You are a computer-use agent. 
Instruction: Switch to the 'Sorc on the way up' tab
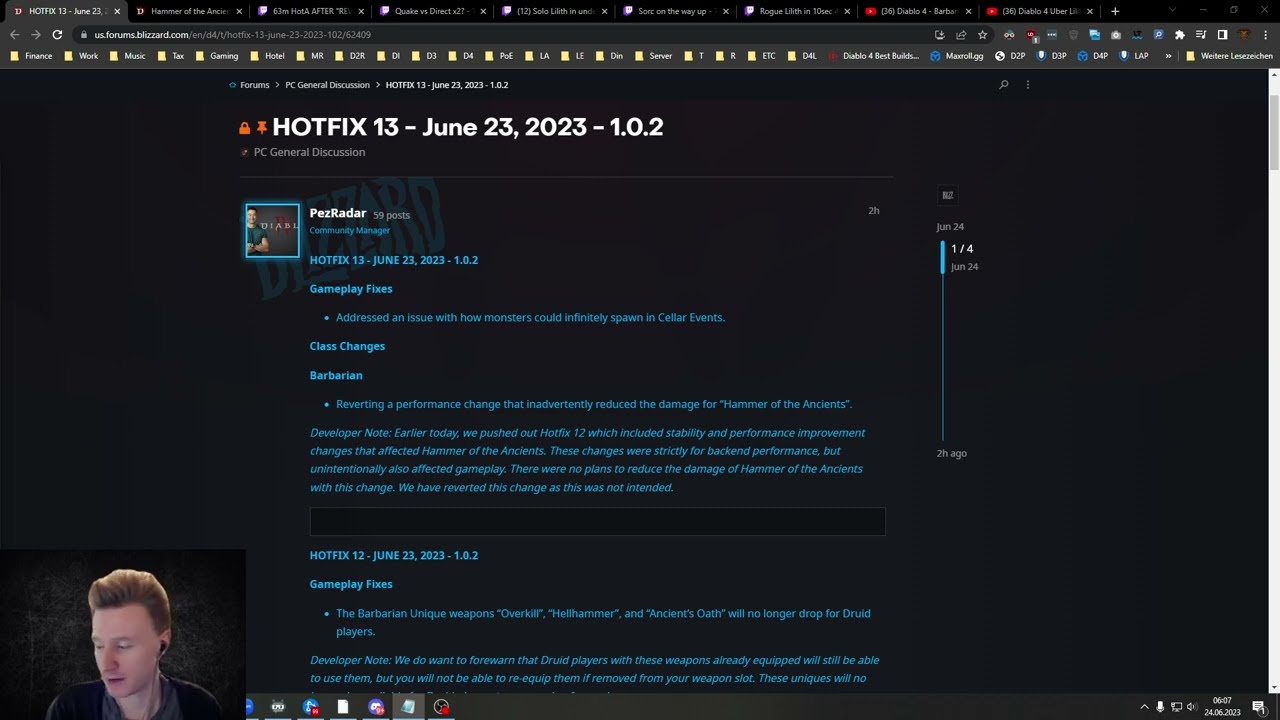point(675,11)
